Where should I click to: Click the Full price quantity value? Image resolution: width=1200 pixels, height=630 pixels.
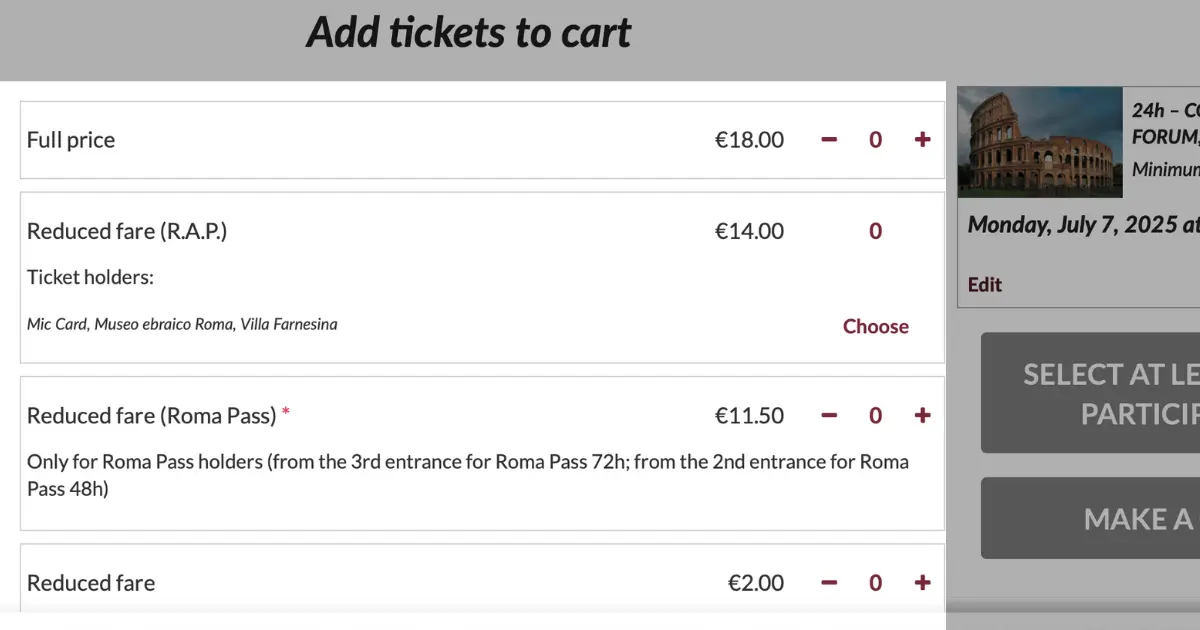click(x=875, y=140)
